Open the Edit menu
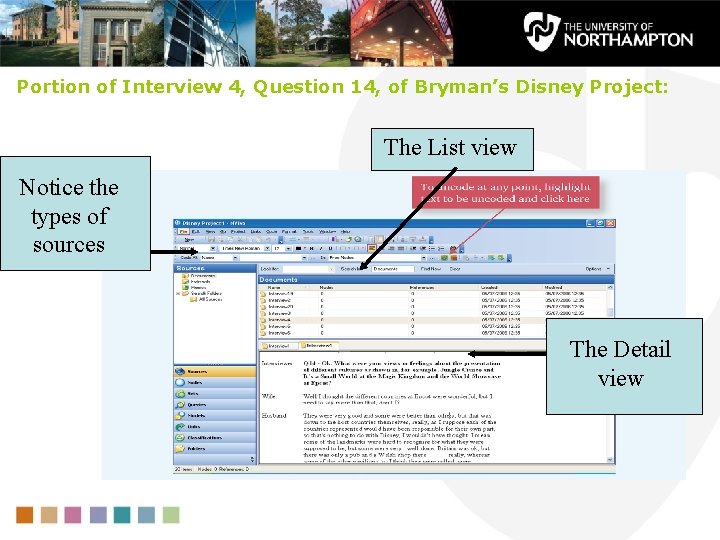The width and height of the screenshot is (720, 540). (x=196, y=231)
